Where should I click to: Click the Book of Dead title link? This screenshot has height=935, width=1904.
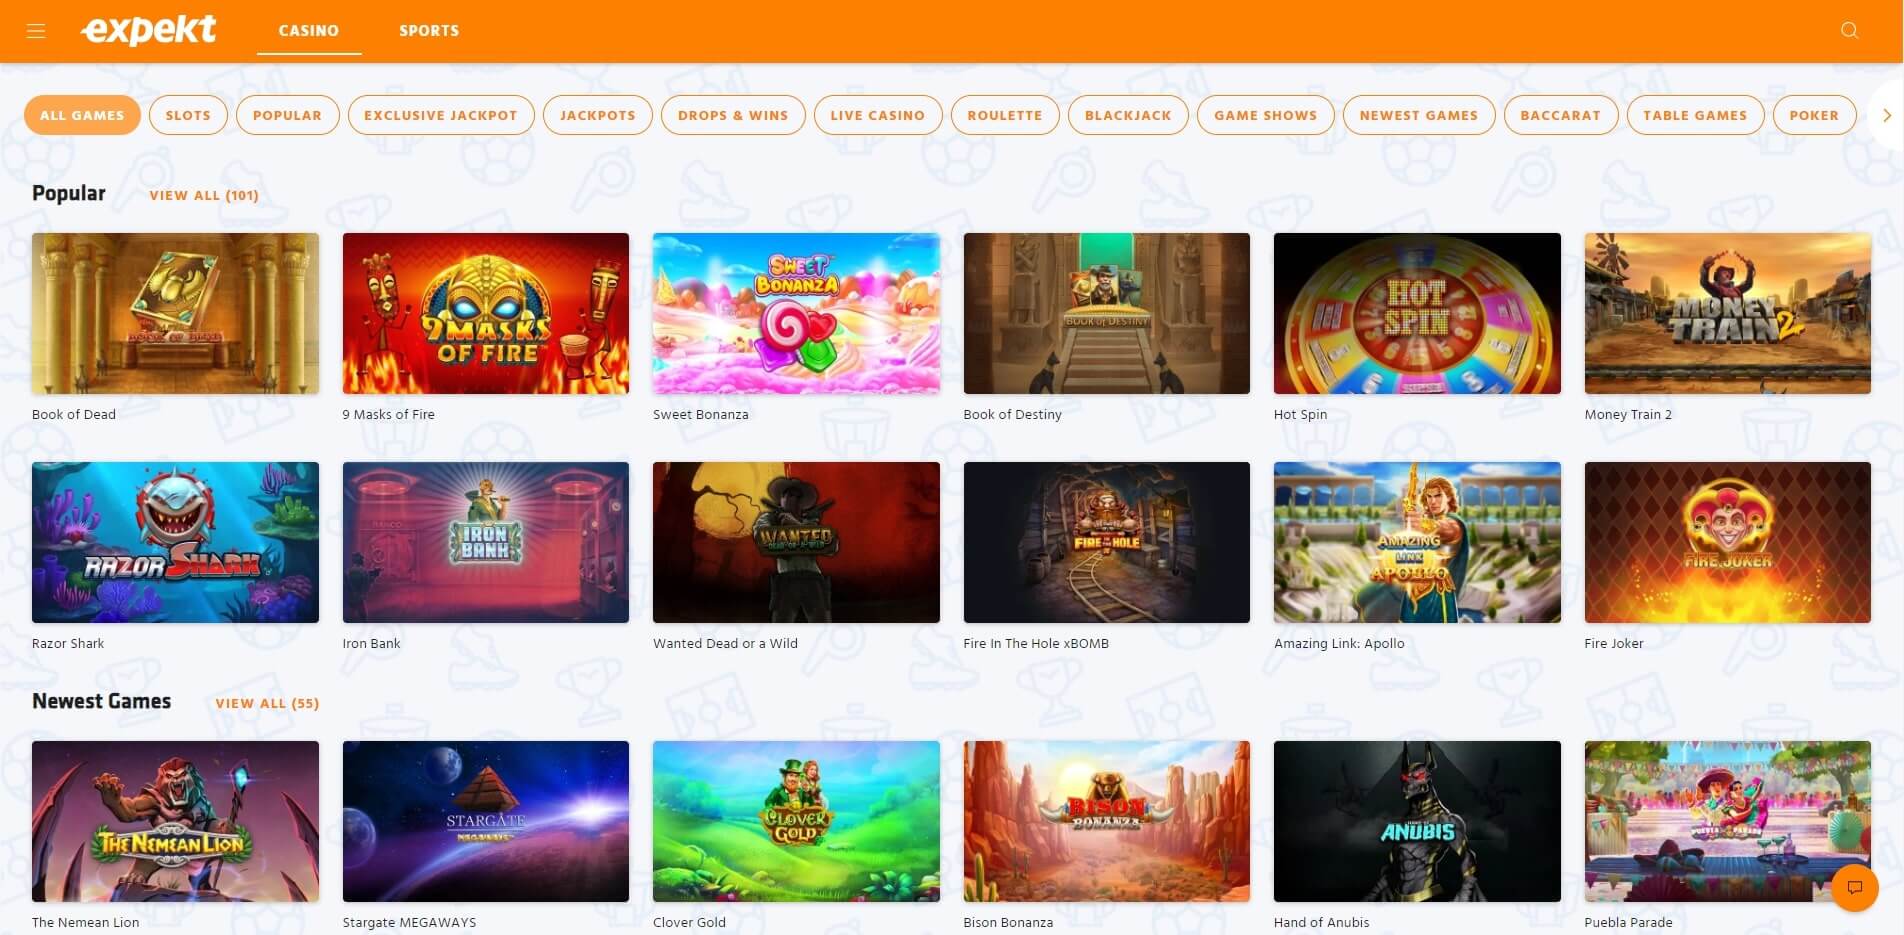click(74, 415)
